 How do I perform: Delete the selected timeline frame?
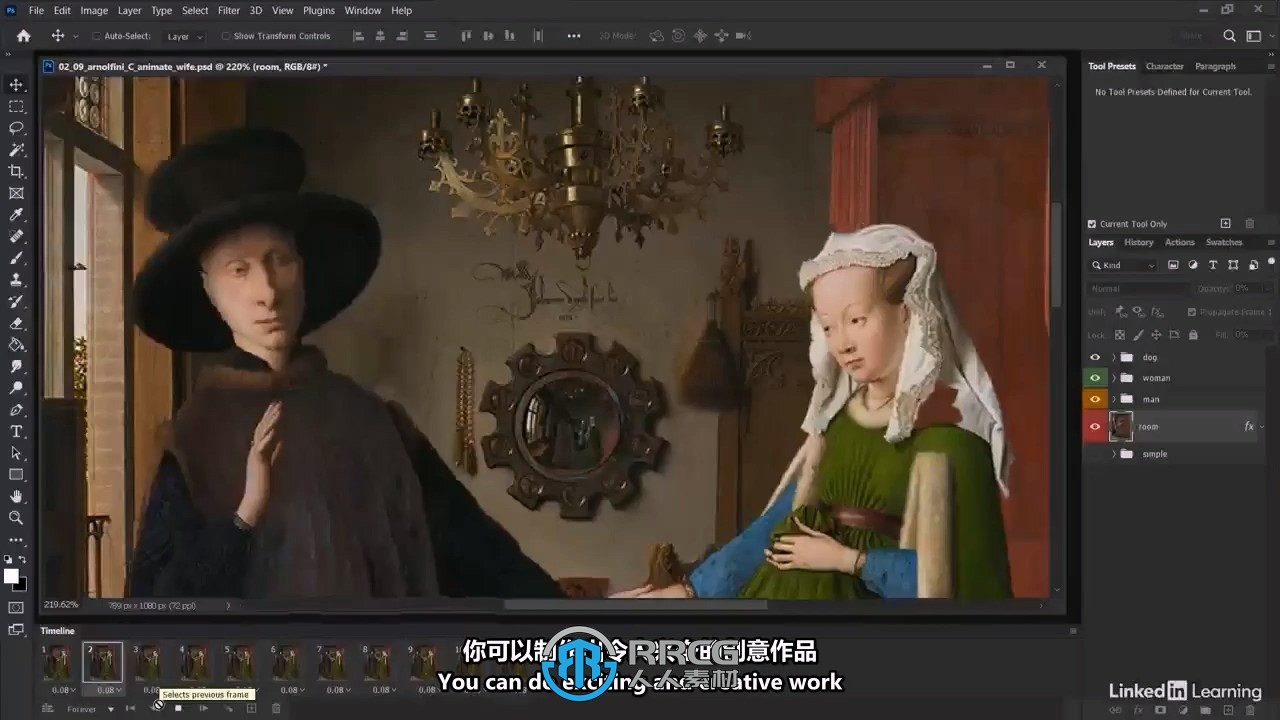click(276, 709)
